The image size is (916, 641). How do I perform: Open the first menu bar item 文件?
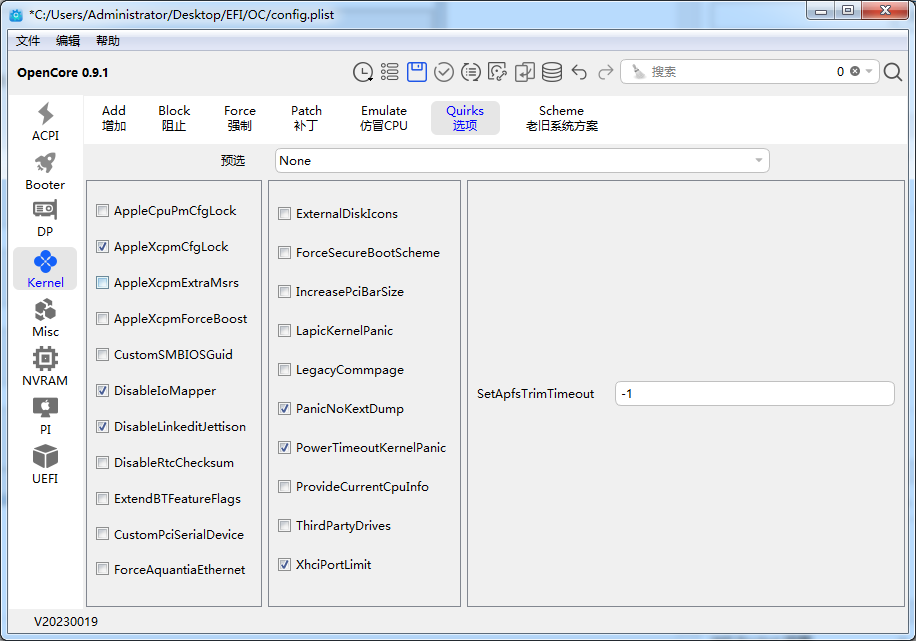tap(28, 41)
